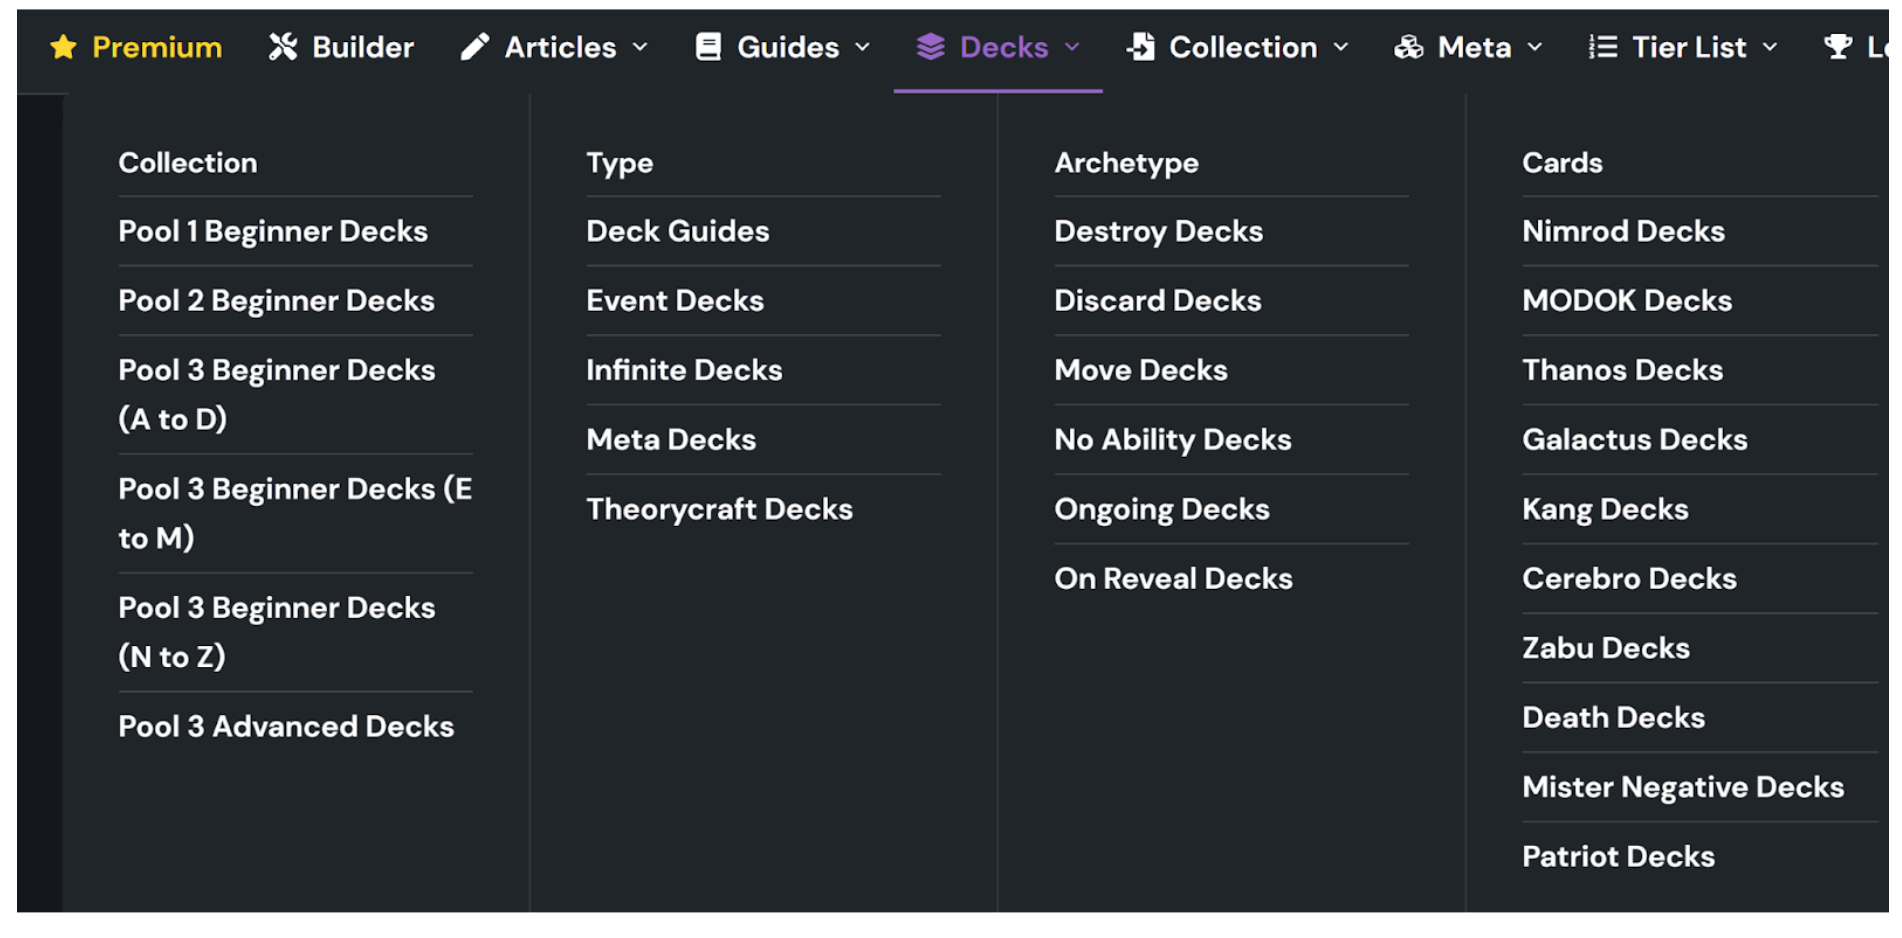Click the Meta cubes icon
The height and width of the screenshot is (938, 1902).
pyautogui.click(x=1409, y=47)
